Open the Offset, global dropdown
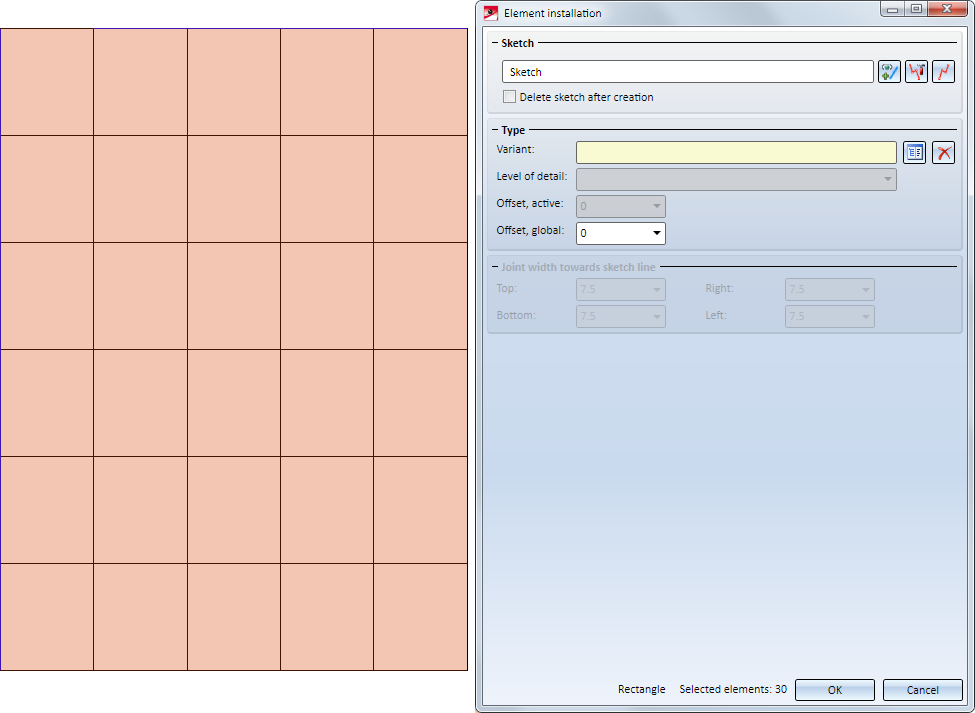The image size is (975, 713). click(621, 233)
